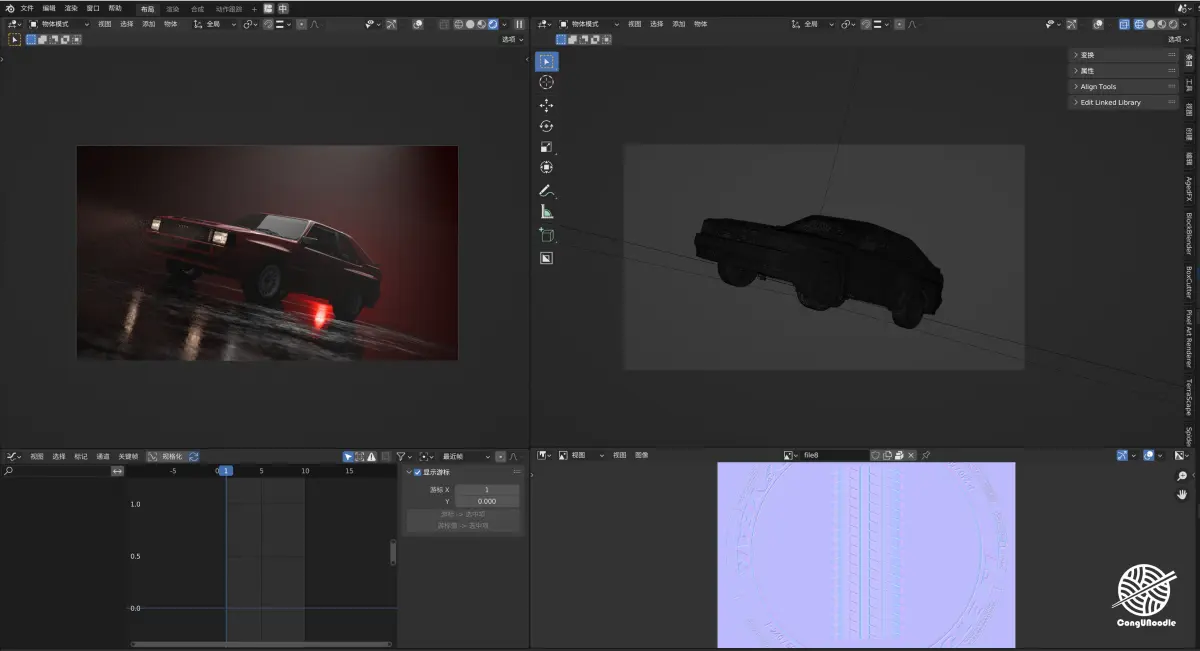Screen dimensions: 1200x651
Task: Toggle overlays in the right viewport
Action: click(x=1097, y=24)
